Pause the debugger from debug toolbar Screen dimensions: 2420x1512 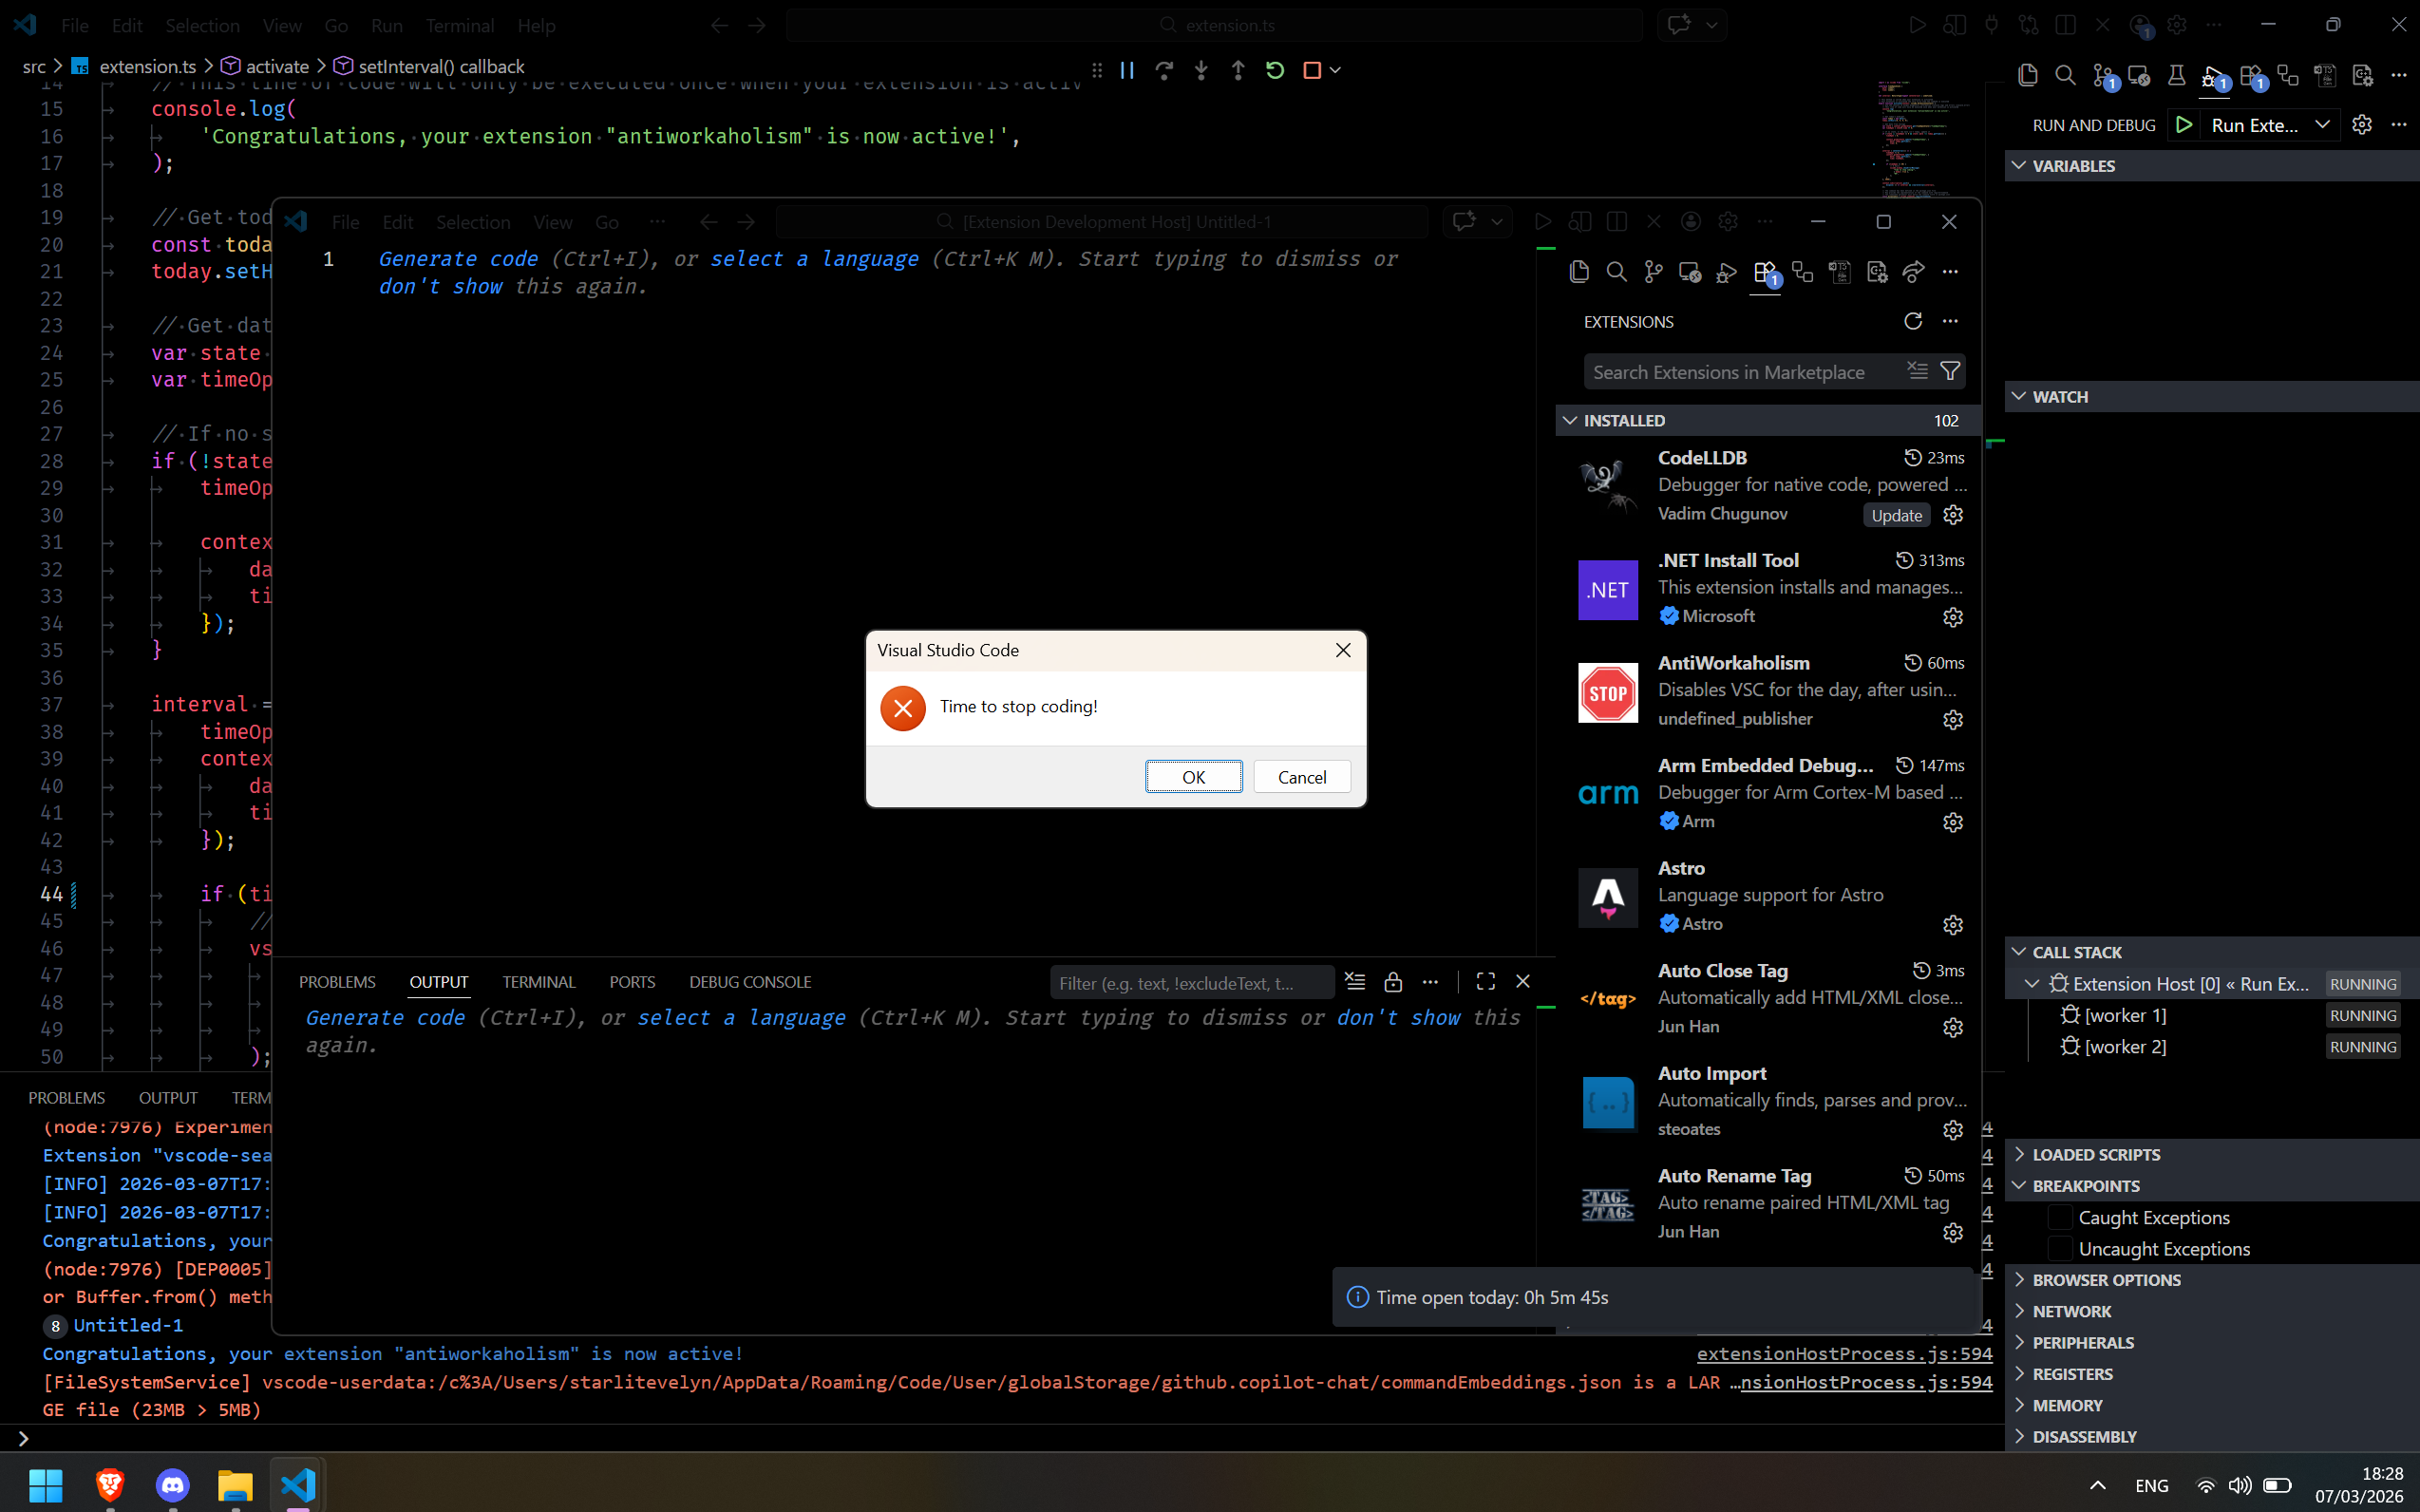(1127, 70)
